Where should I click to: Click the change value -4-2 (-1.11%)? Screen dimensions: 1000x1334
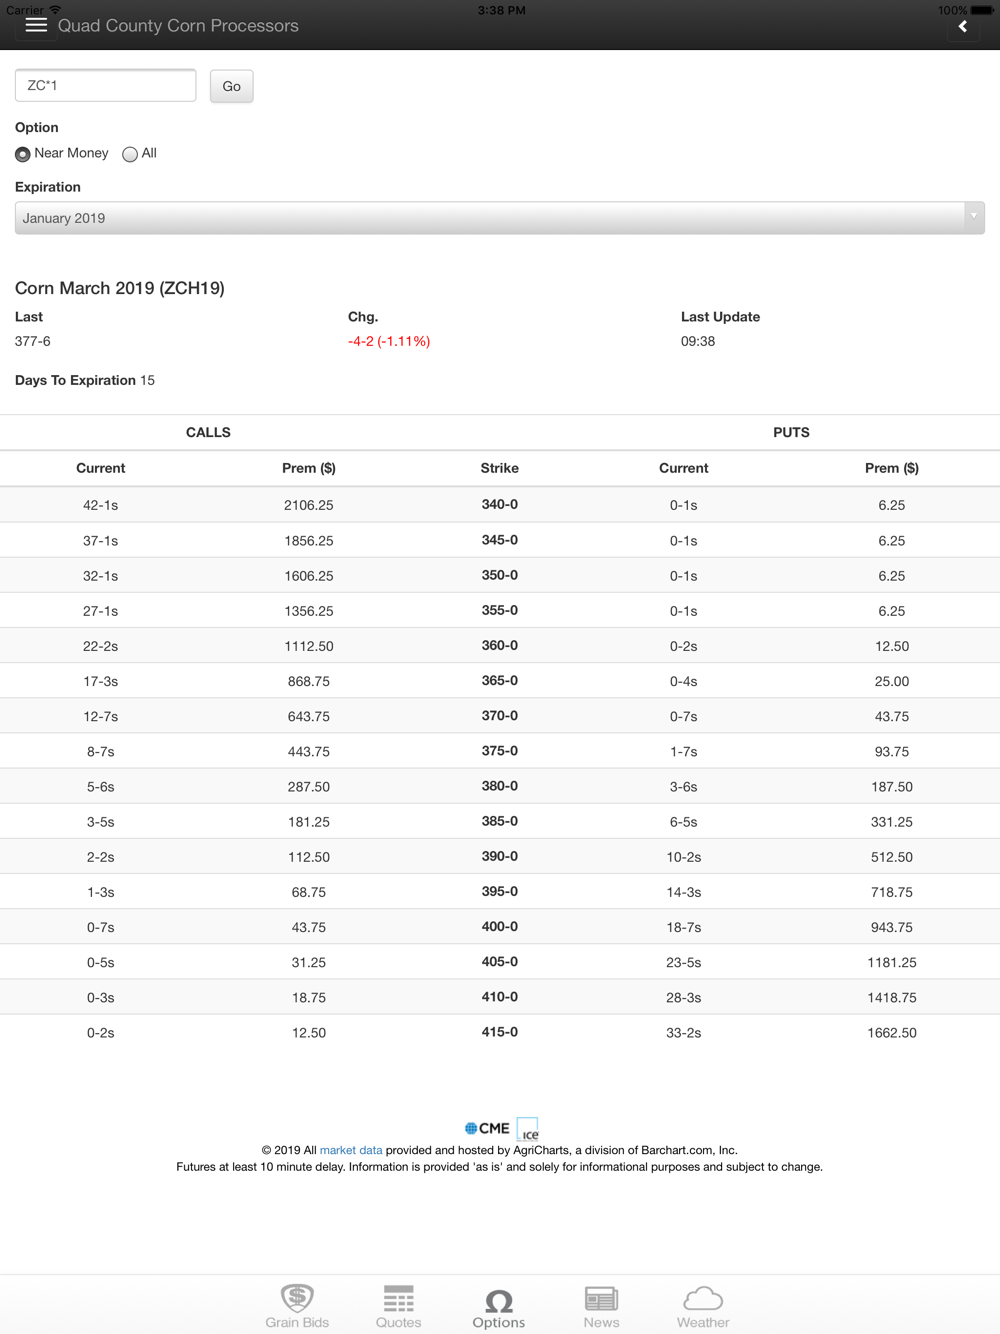(389, 341)
